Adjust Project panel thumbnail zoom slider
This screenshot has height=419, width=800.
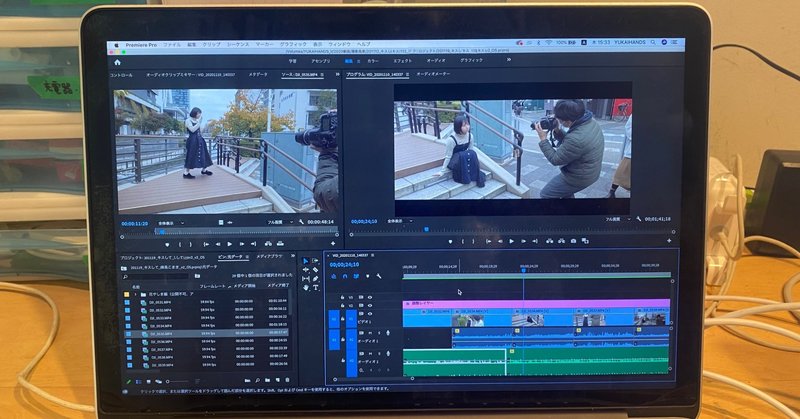(x=176, y=381)
